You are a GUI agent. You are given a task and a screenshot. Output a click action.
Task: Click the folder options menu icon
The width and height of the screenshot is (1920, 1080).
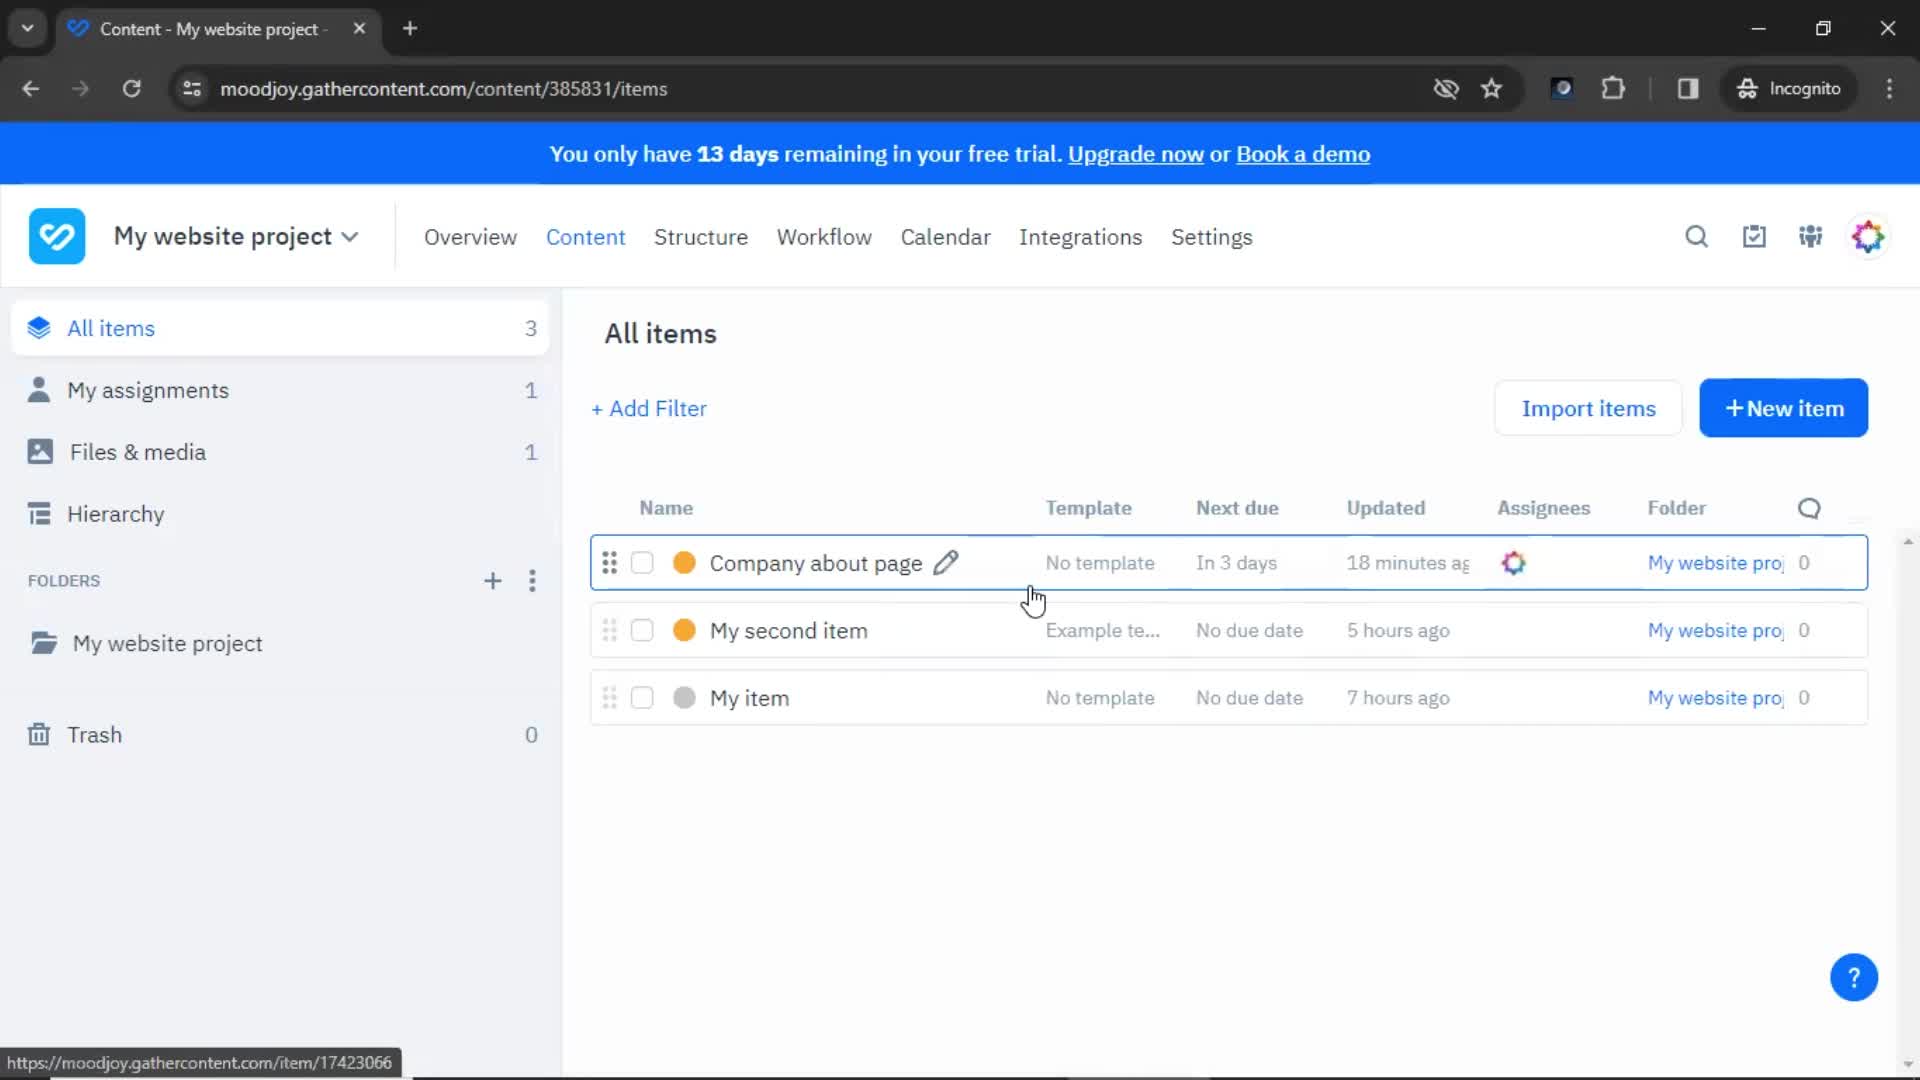point(531,580)
